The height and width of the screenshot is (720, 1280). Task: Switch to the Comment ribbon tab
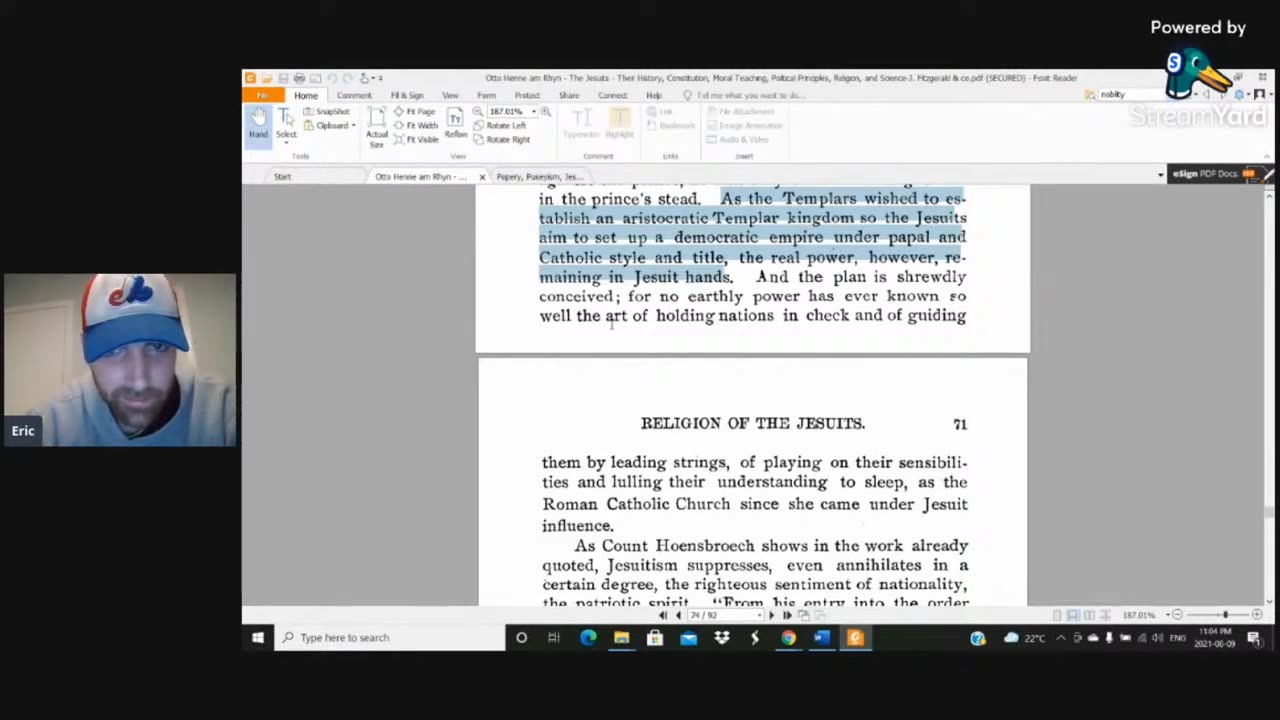pos(354,95)
